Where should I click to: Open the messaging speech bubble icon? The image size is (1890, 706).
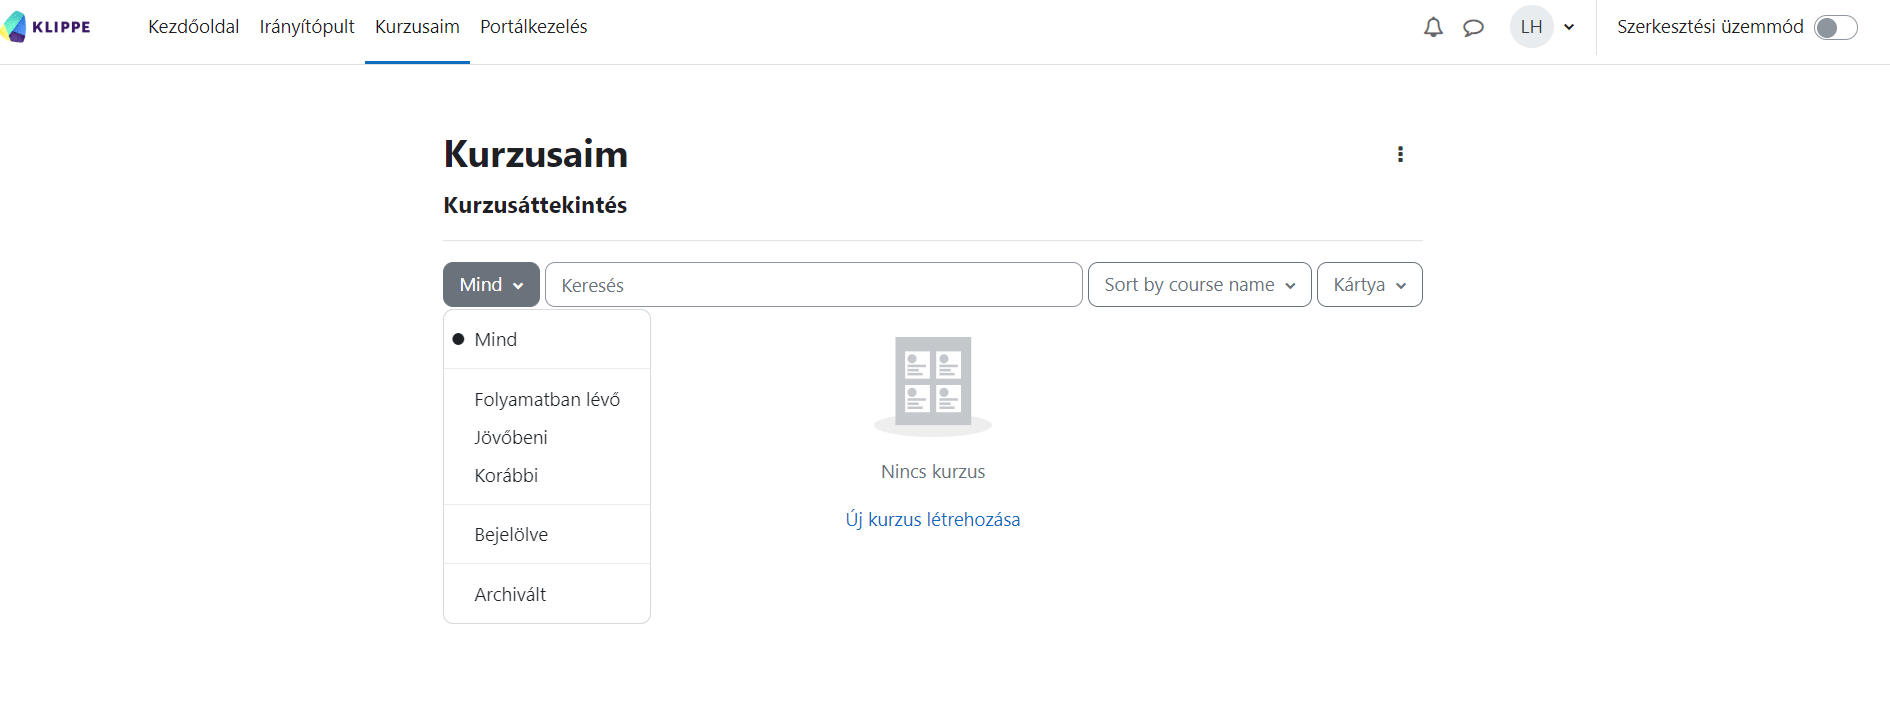point(1473,27)
